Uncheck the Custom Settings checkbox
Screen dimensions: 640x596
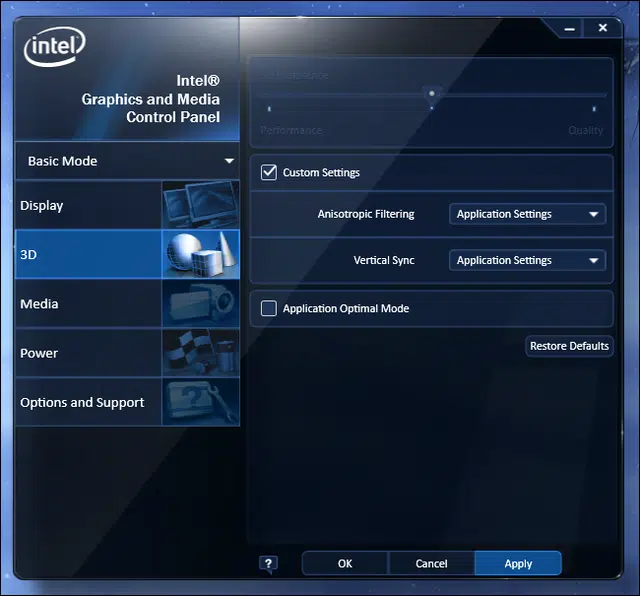269,172
